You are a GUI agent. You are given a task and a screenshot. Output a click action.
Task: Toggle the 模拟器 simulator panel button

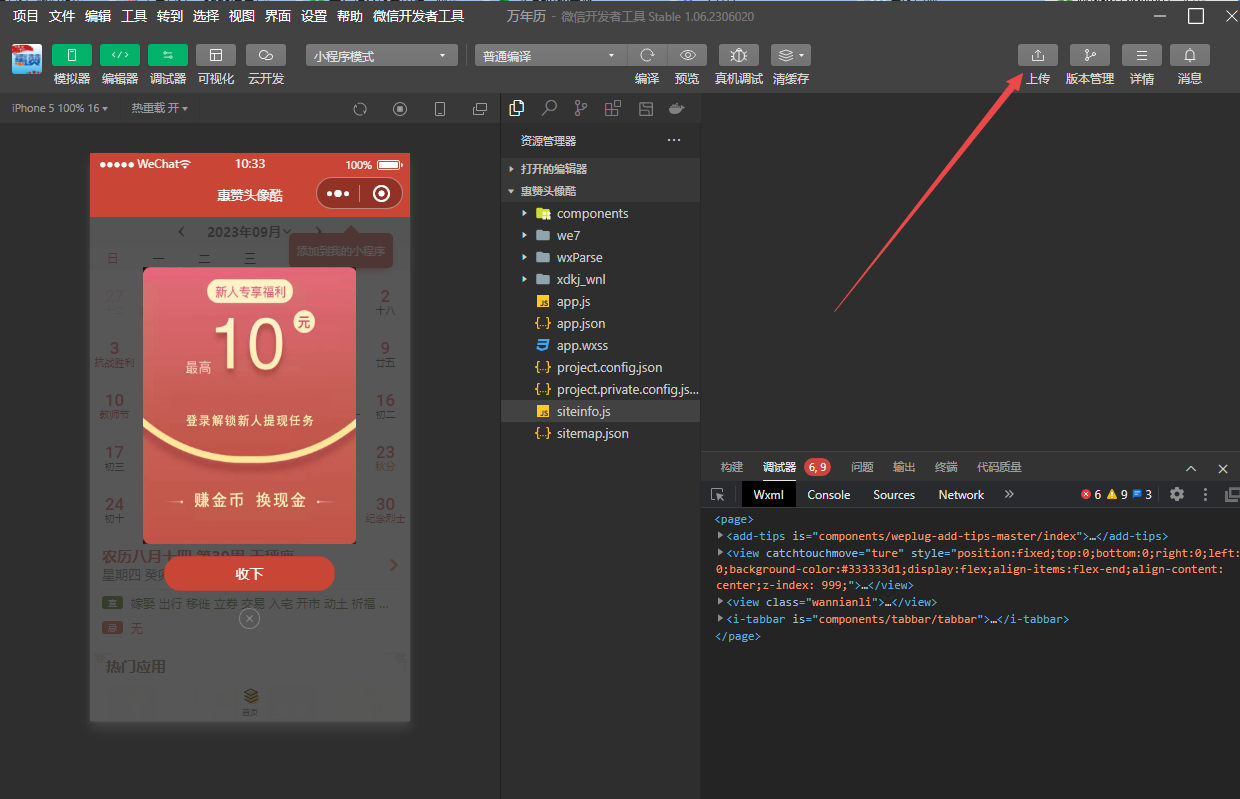pos(72,55)
